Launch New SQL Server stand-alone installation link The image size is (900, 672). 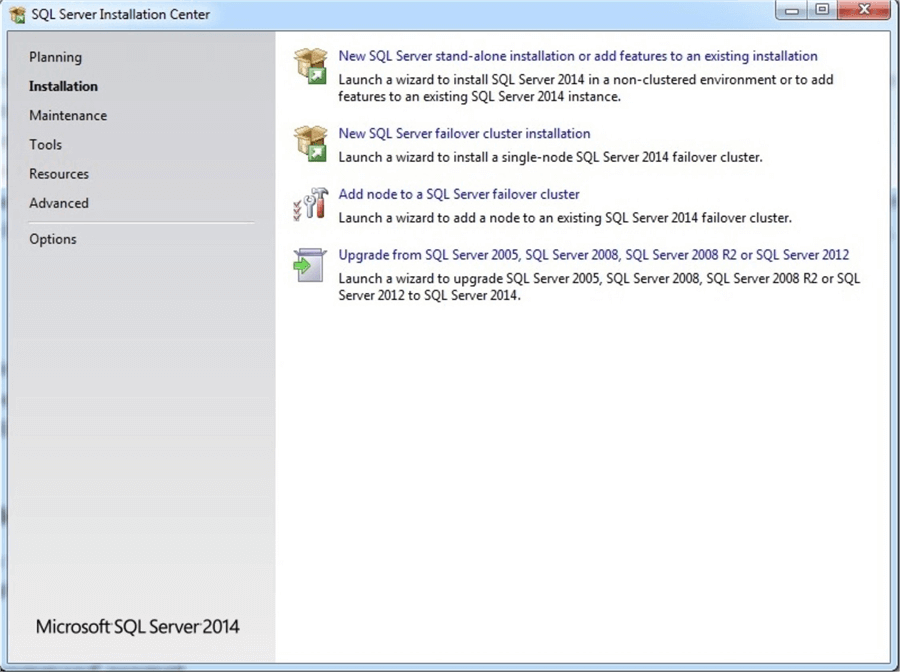click(x=578, y=56)
